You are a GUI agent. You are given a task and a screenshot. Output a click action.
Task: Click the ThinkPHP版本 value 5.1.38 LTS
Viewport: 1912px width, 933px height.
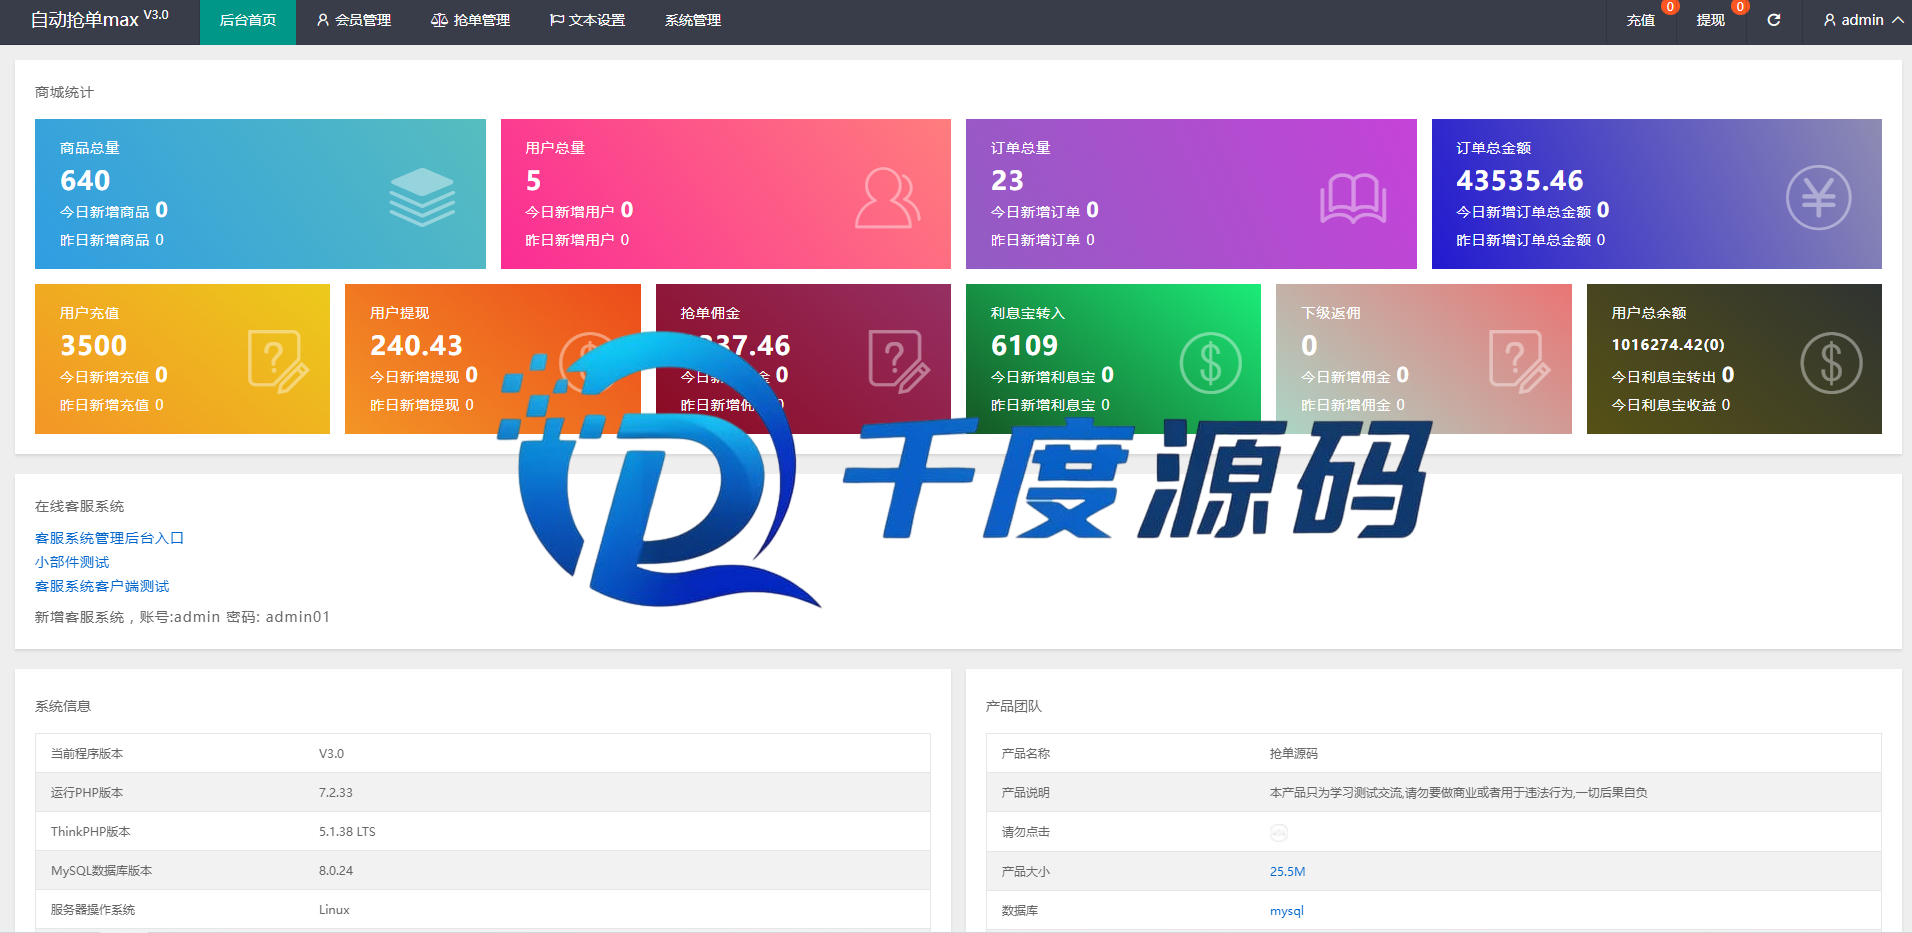tap(347, 831)
